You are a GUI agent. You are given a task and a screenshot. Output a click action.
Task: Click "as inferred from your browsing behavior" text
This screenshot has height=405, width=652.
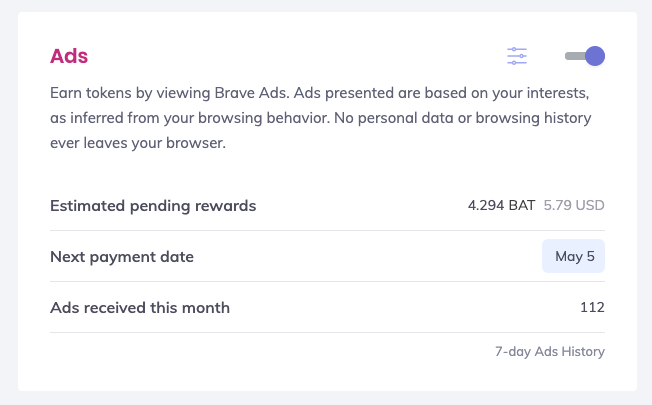[x=190, y=118]
